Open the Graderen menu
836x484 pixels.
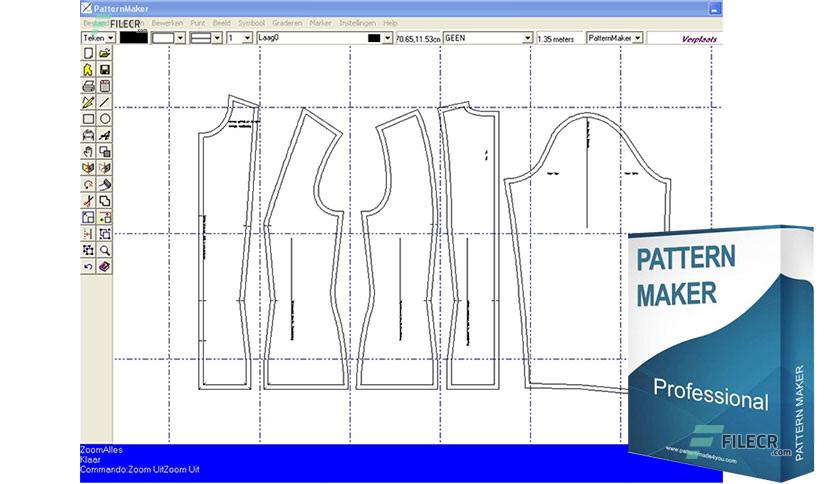287,22
